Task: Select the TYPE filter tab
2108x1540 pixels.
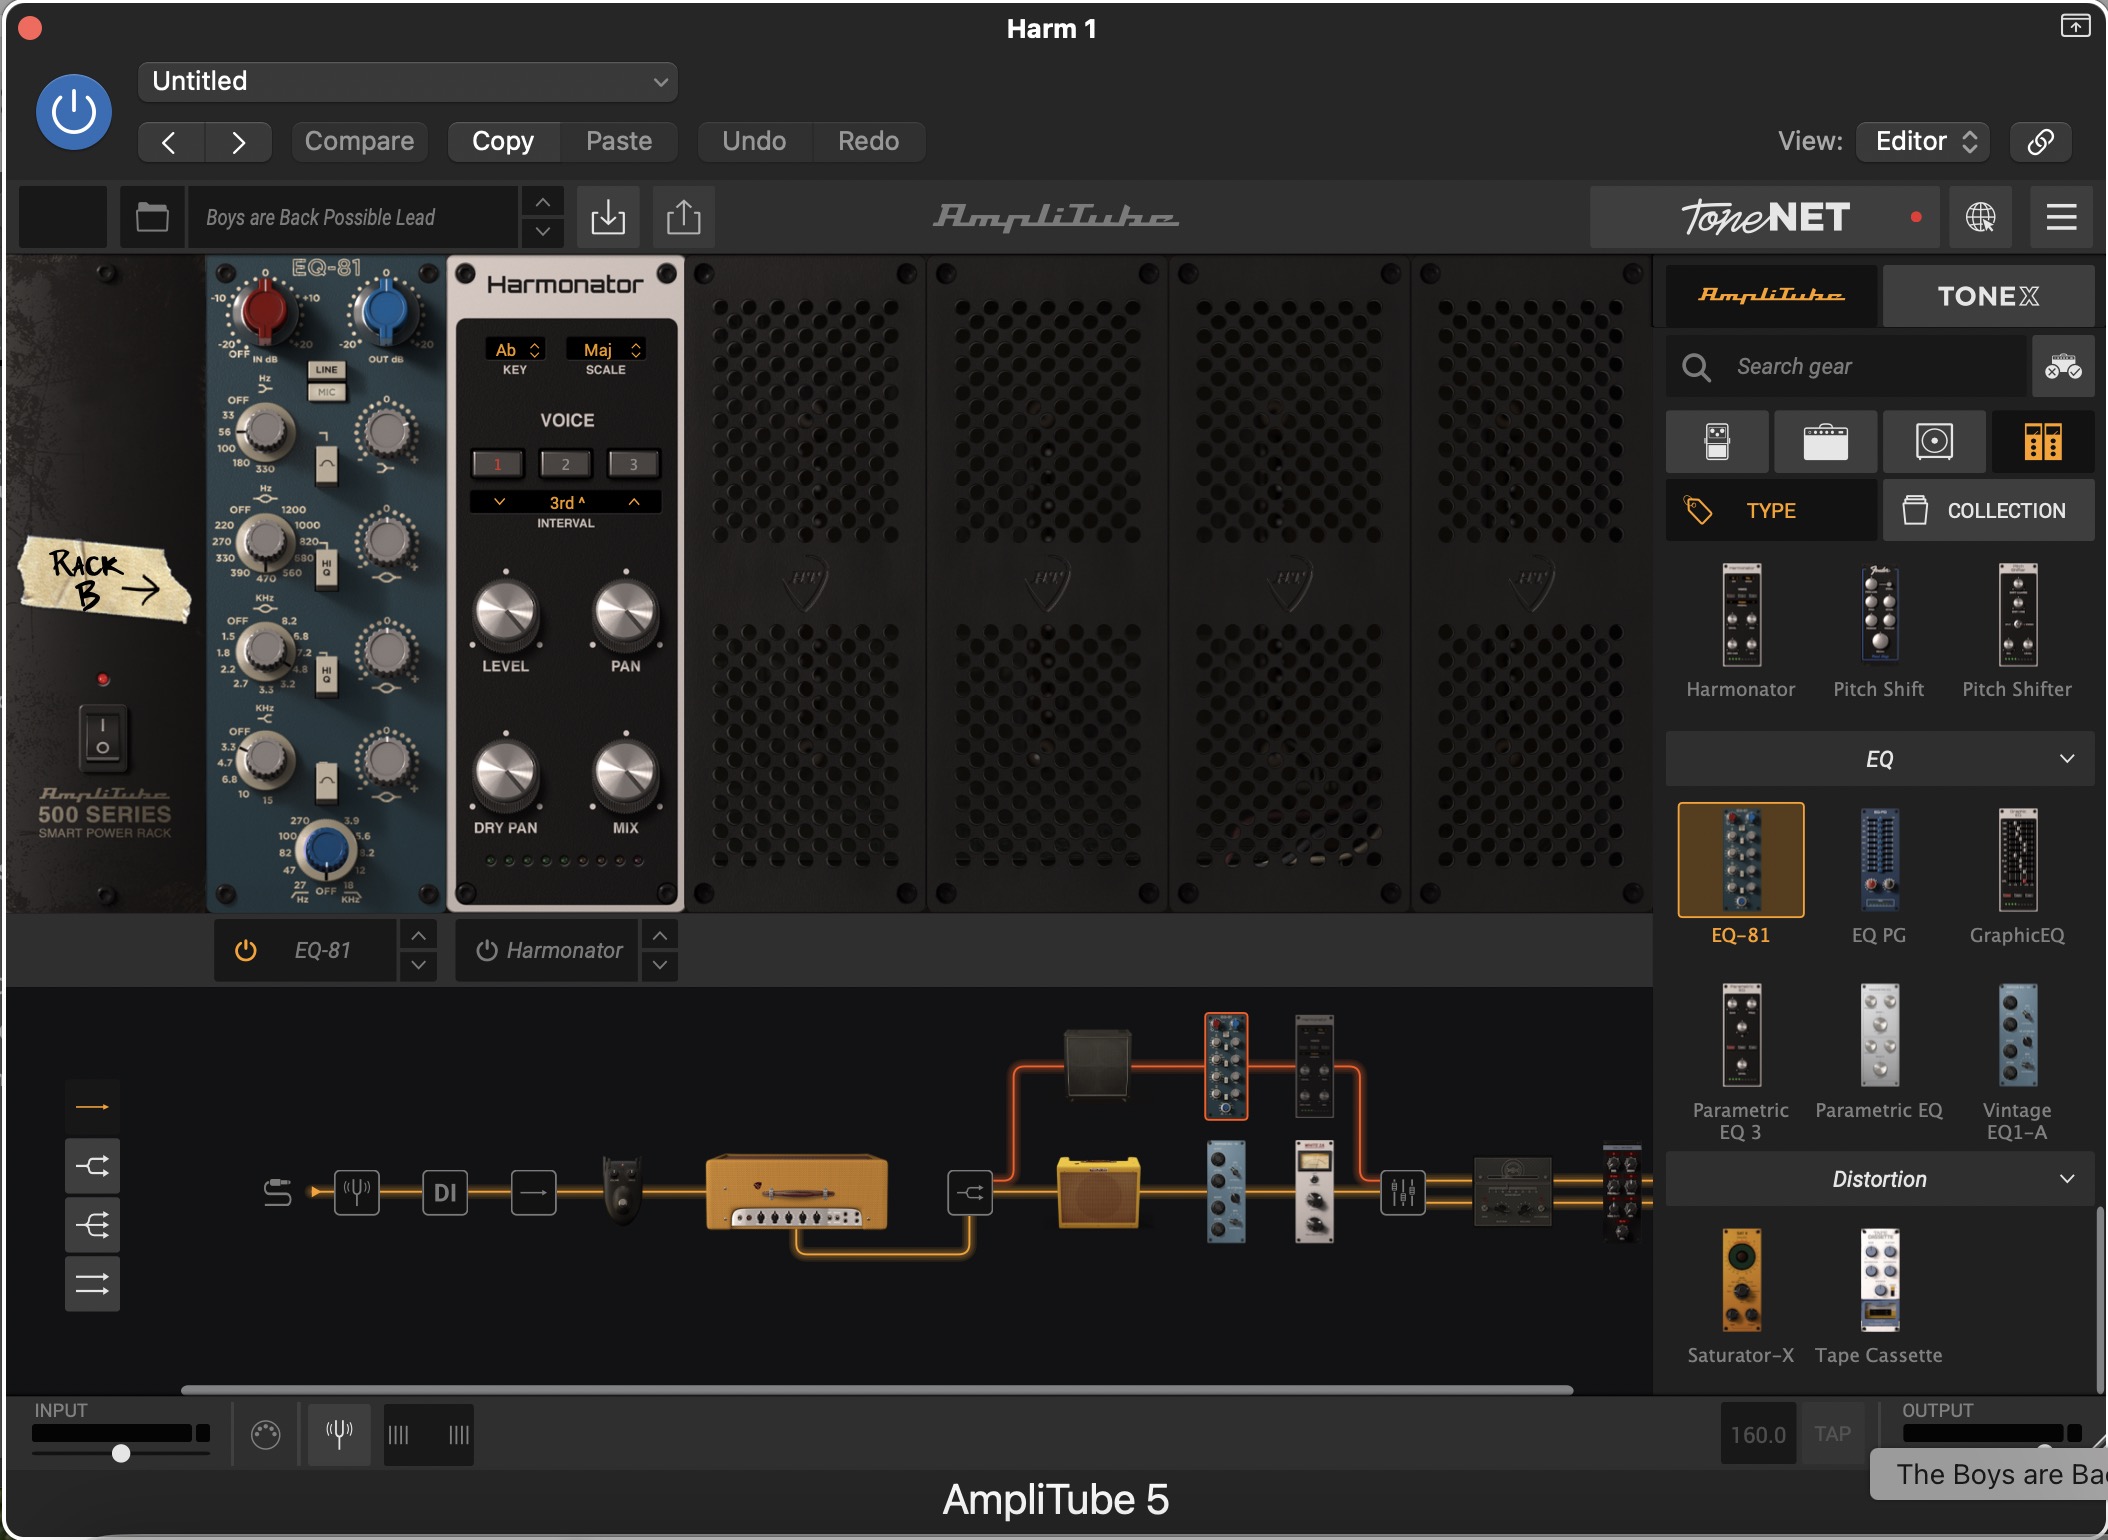Action: pyautogui.click(x=1771, y=510)
